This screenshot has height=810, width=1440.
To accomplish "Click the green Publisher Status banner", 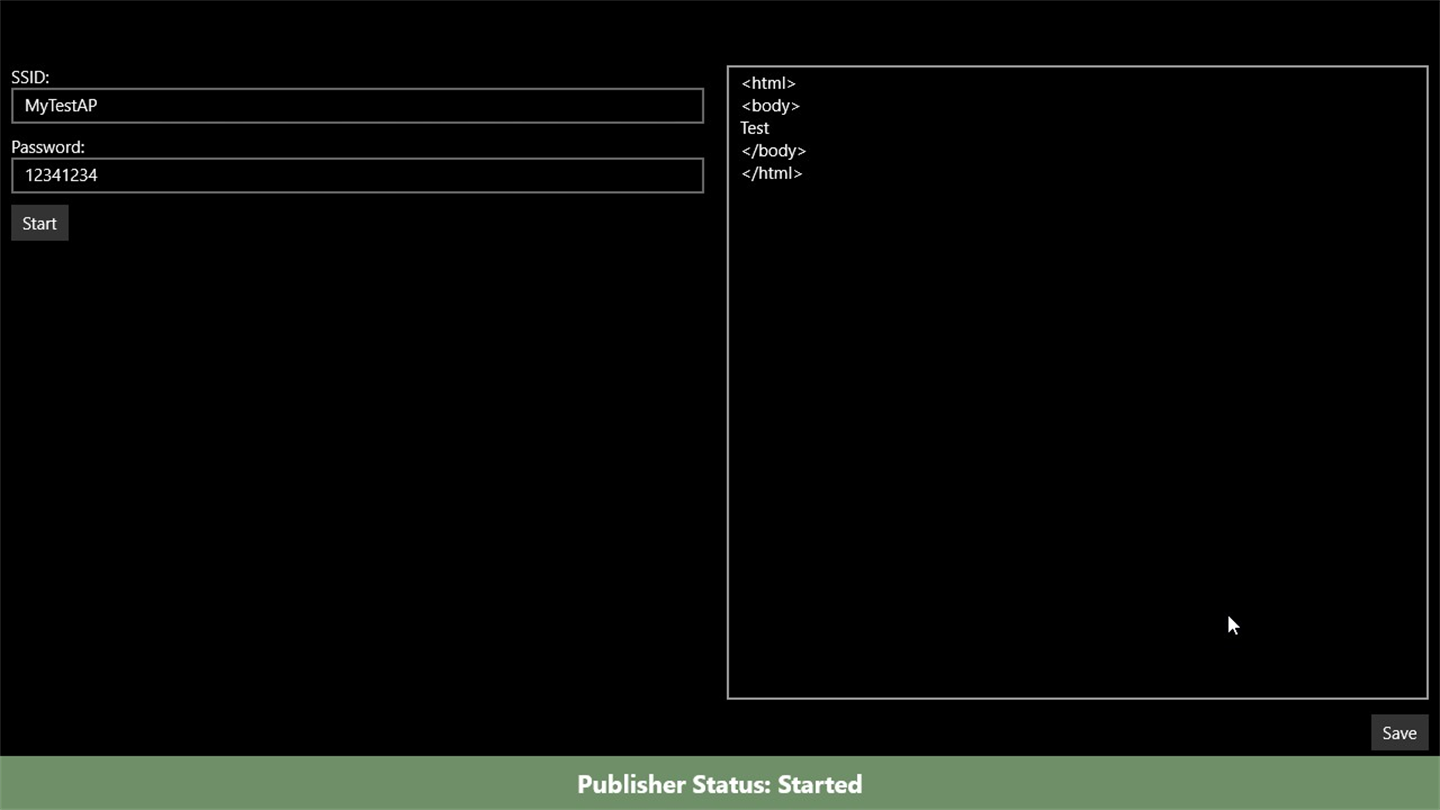I will 720,784.
